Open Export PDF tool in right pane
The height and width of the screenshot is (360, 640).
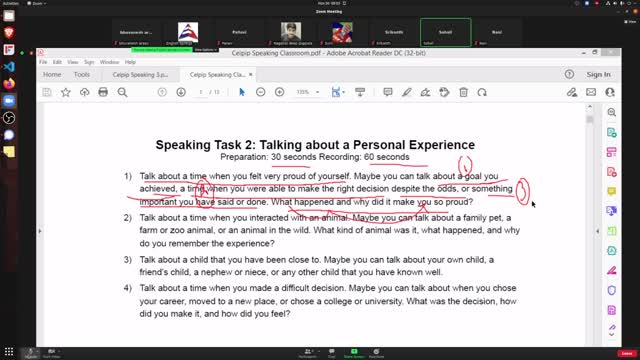pos(611,132)
